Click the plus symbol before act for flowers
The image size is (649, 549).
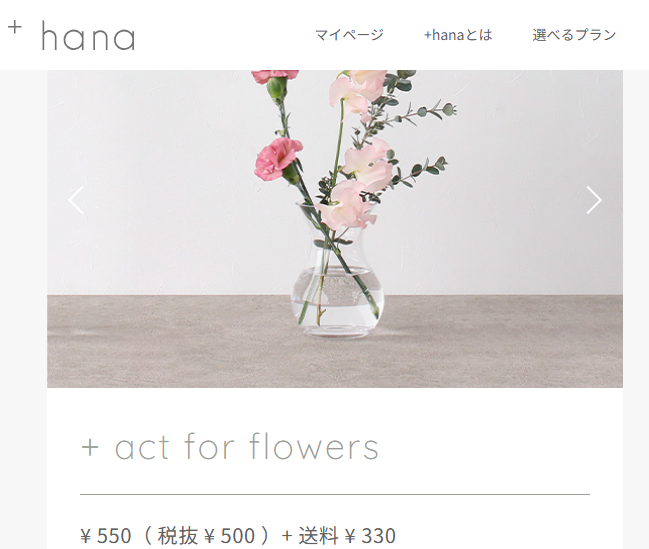[x=90, y=448]
